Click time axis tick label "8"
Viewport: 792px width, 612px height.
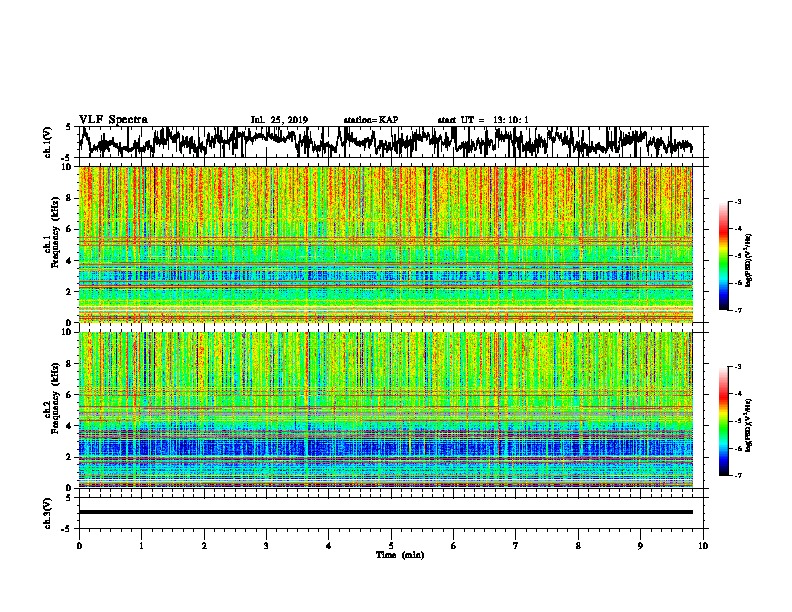[578, 545]
